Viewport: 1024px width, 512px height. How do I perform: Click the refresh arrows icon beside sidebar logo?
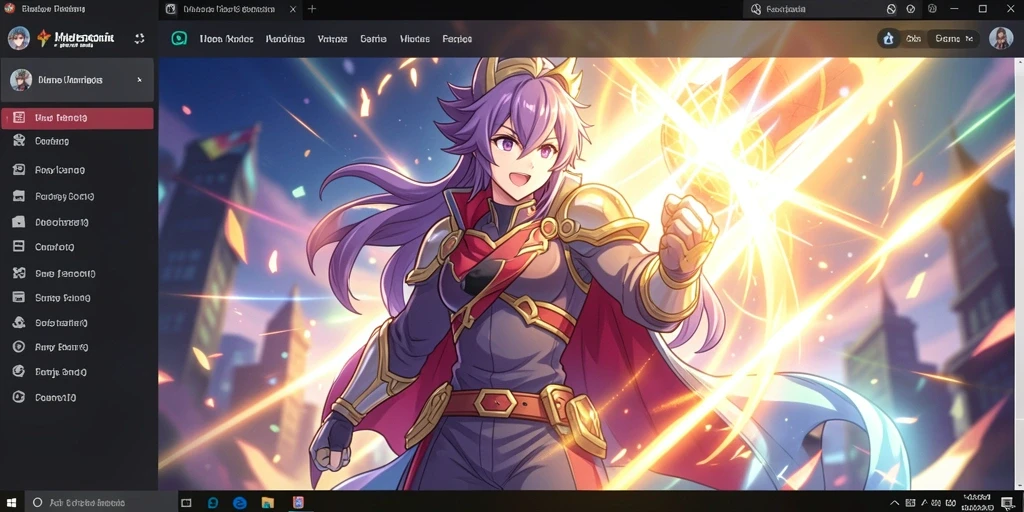pyautogui.click(x=139, y=39)
